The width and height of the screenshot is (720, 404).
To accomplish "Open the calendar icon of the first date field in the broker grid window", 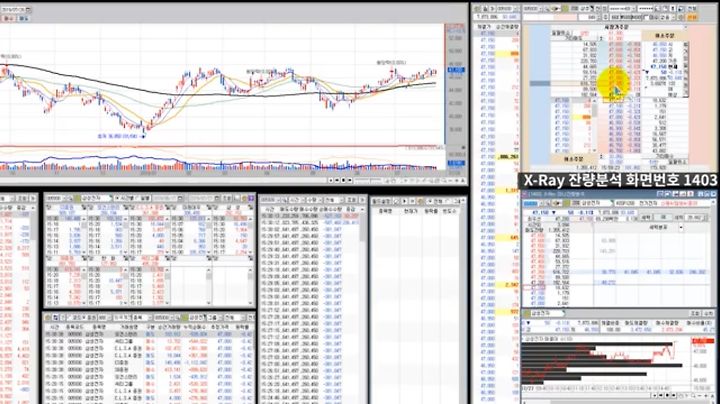I will [x=180, y=198].
